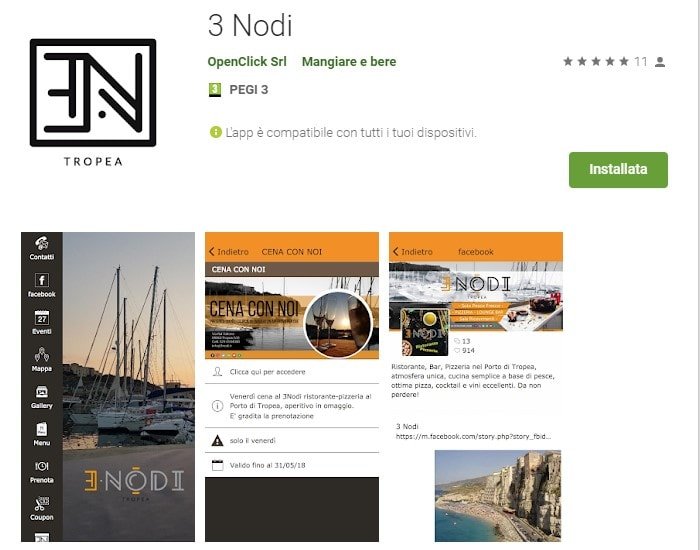Image resolution: width=700 pixels, height=550 pixels.
Task: Select the Coupon scissors icon
Action: tap(42, 504)
